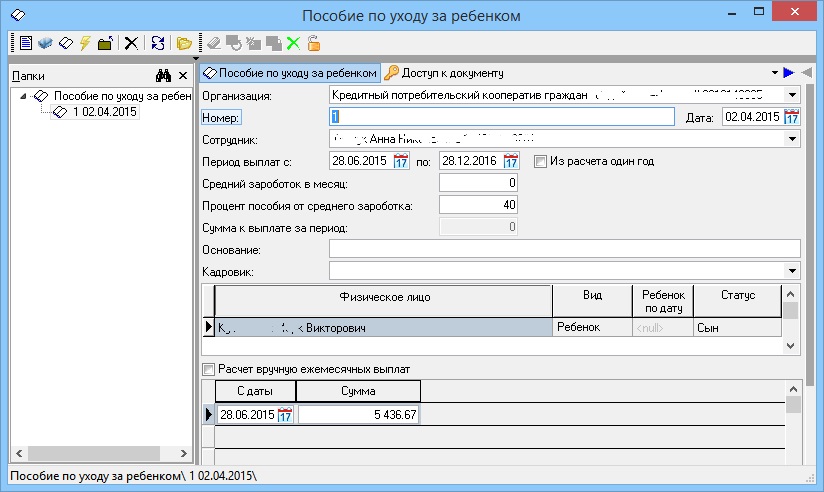Switch to Пособие по уходу за ребенком tab
Viewport: 824px width, 492px height.
click(x=290, y=73)
